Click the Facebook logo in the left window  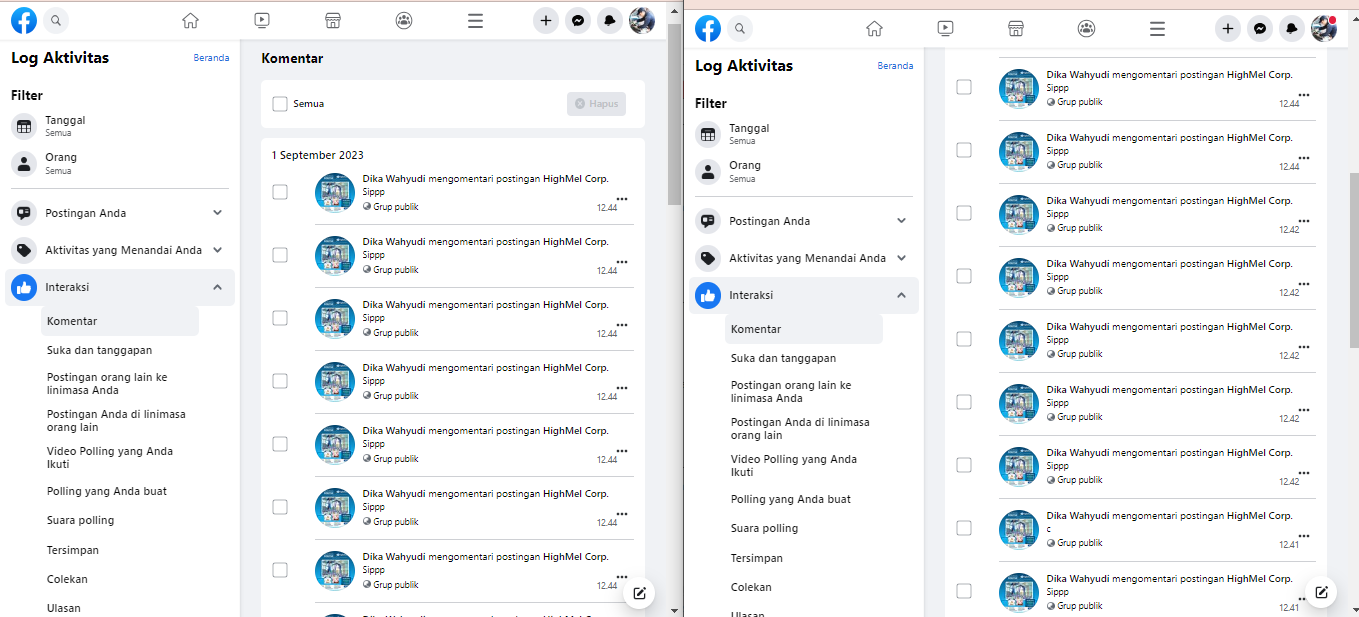pos(23,19)
